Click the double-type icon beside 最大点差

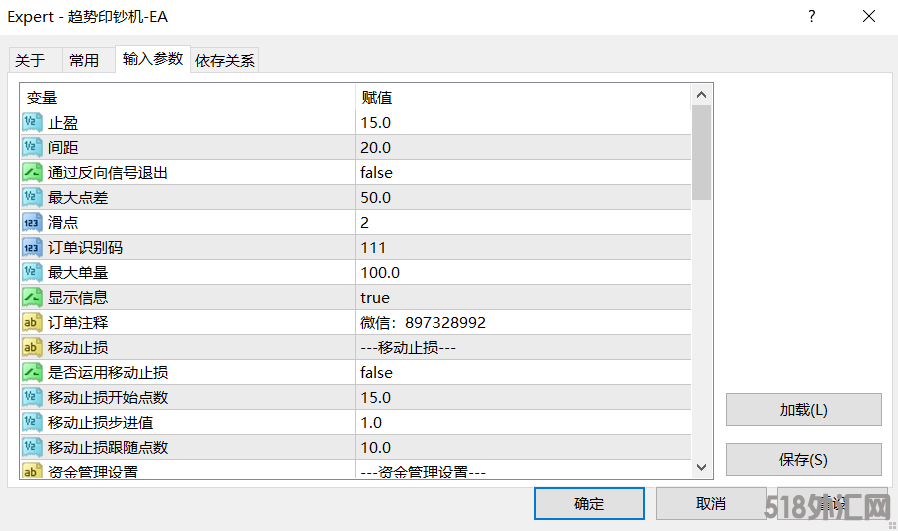tap(32, 198)
